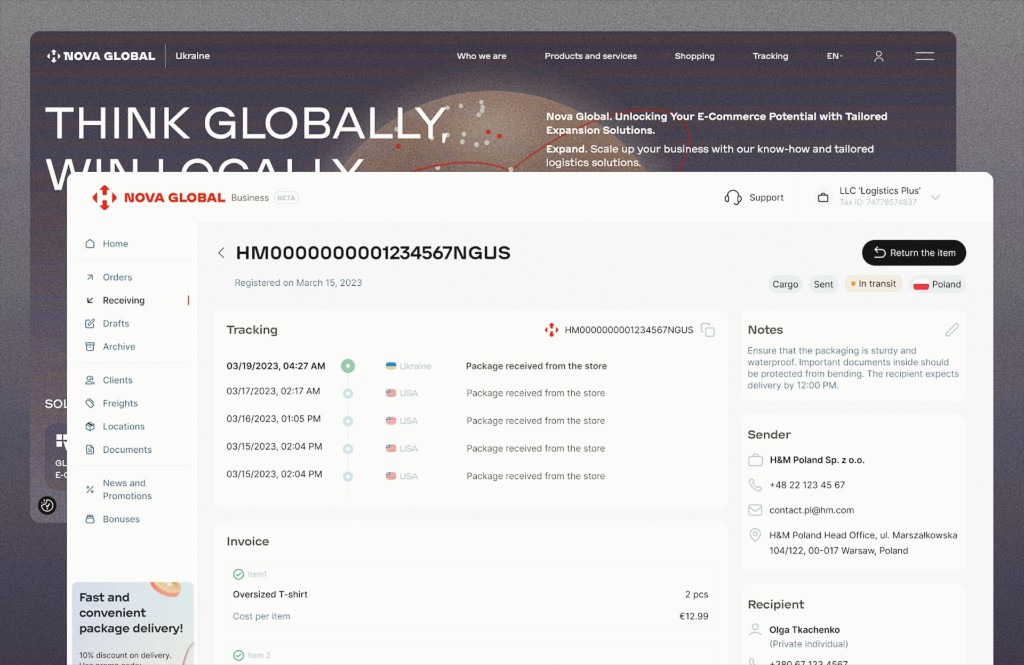Click the Nova Global logo in Business panel
Screen dimensions: 1024x665
(x=159, y=197)
